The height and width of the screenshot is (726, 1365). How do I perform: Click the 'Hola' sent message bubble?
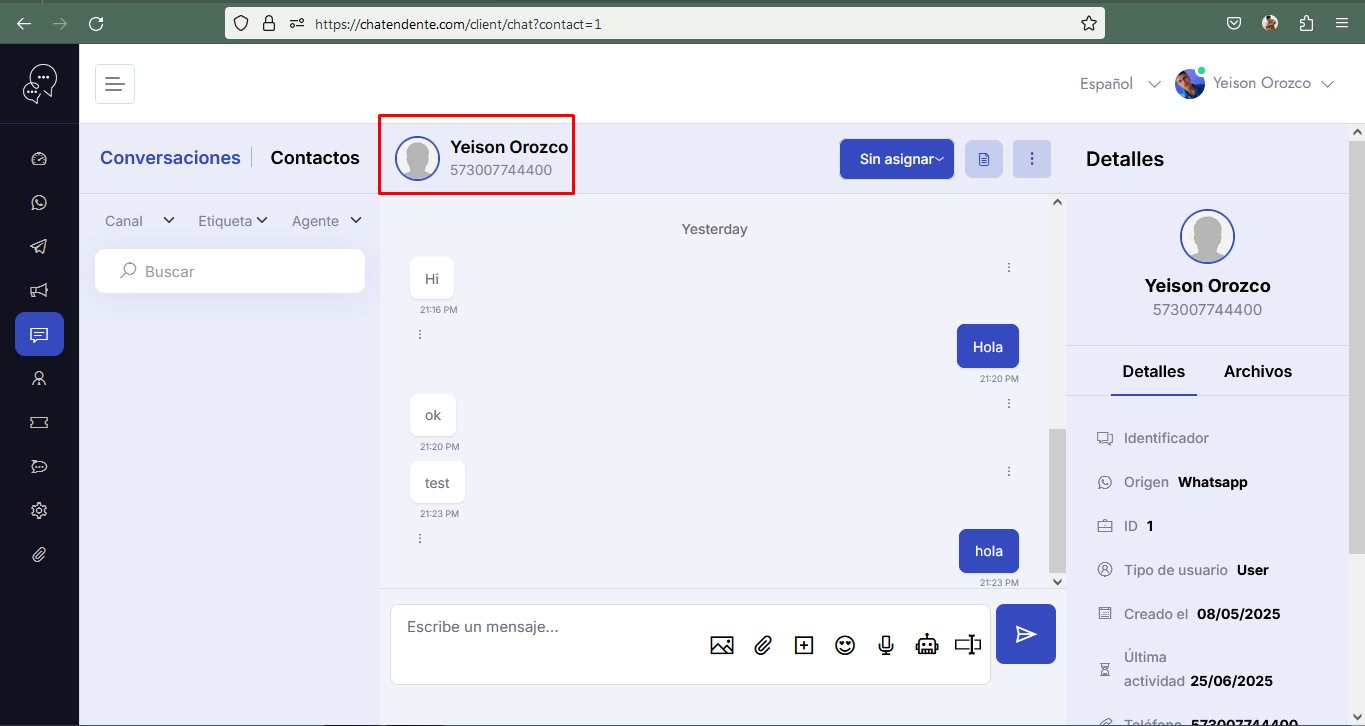(988, 347)
